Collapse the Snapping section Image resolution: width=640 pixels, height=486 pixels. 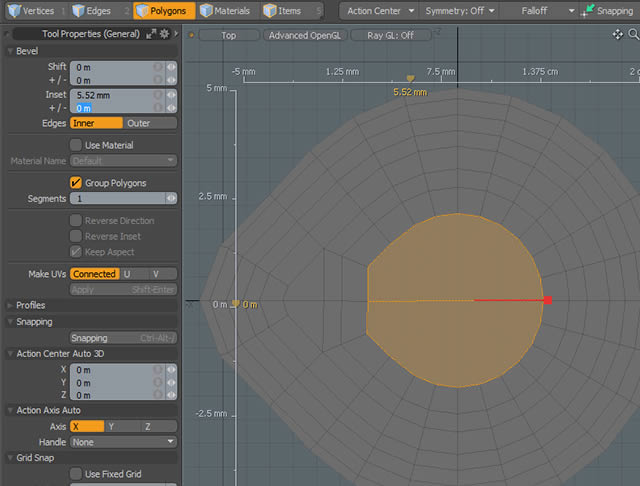pos(10,322)
